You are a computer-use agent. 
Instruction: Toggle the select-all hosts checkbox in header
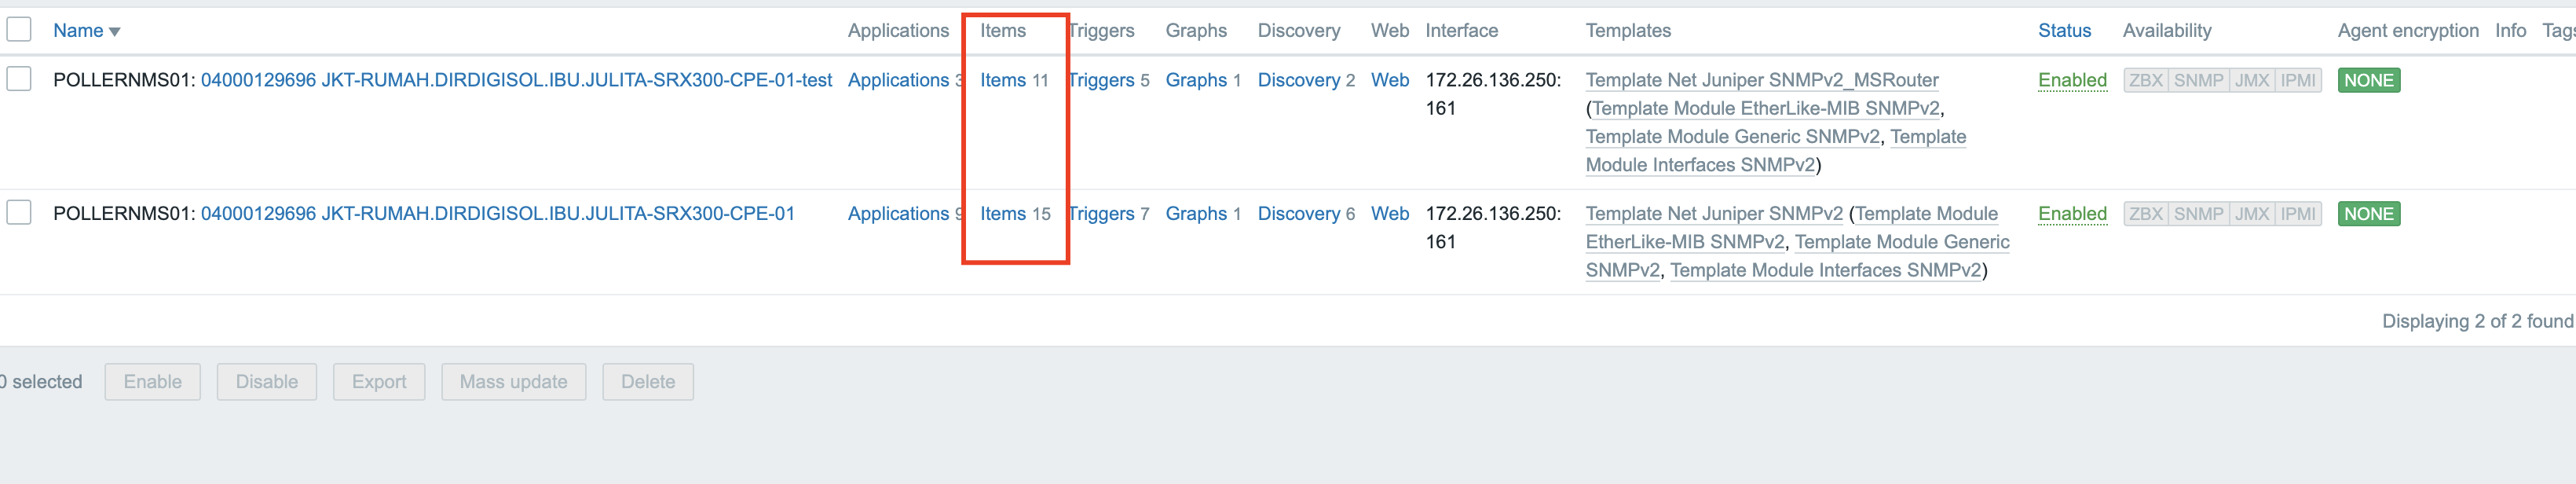click(19, 29)
